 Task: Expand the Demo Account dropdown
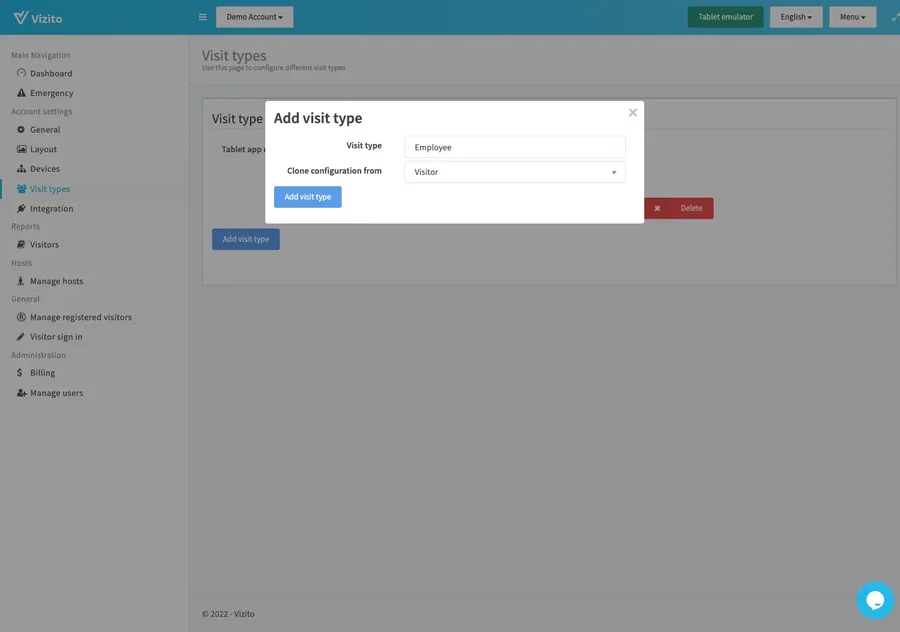point(255,16)
